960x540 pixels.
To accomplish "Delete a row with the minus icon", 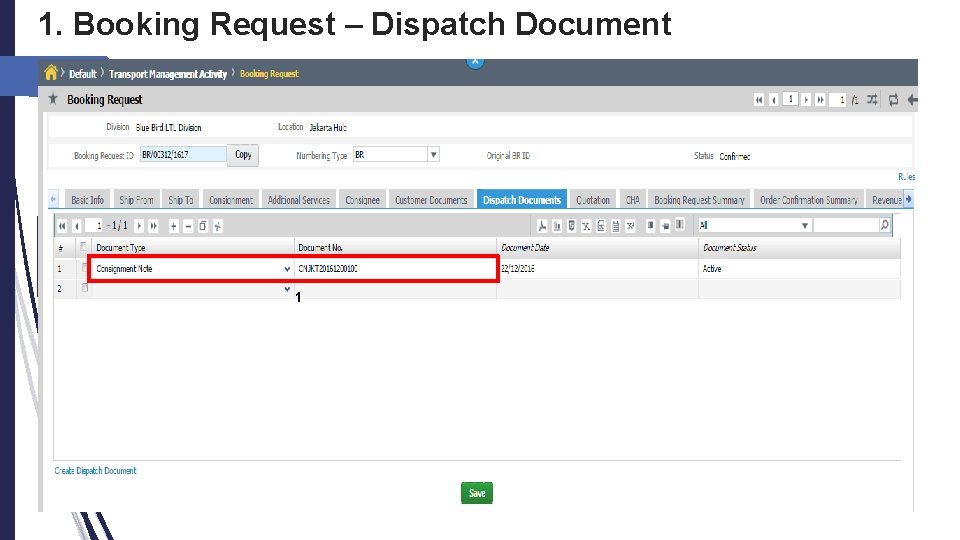I will coord(188,226).
